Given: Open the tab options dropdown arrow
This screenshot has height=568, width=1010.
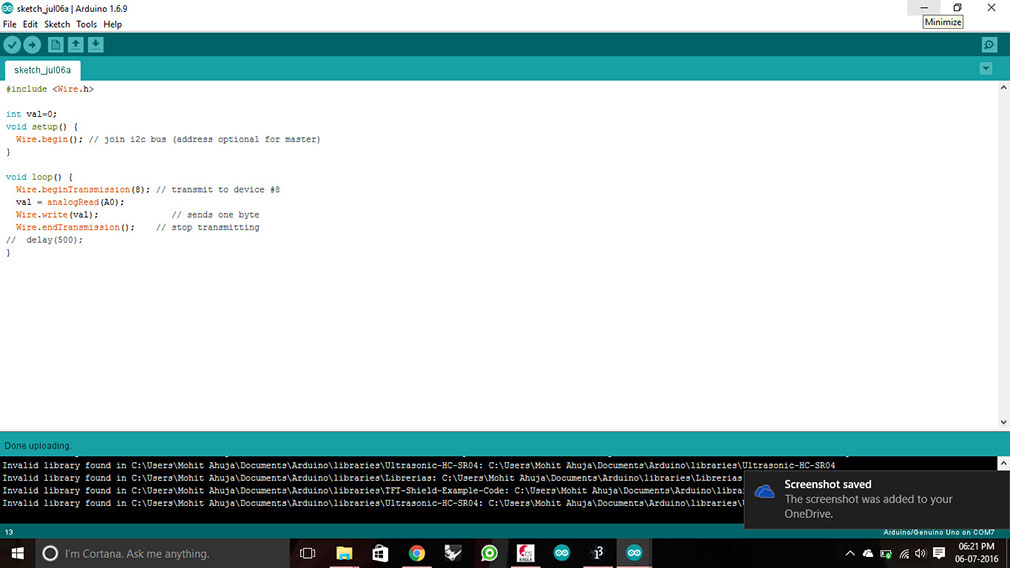Looking at the screenshot, I should click(986, 68).
